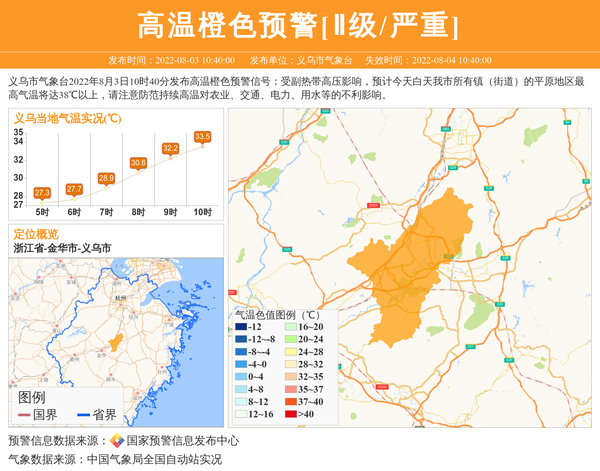
Task: Open the 中国气象局全国自动站实况 source text
Action: [154, 459]
